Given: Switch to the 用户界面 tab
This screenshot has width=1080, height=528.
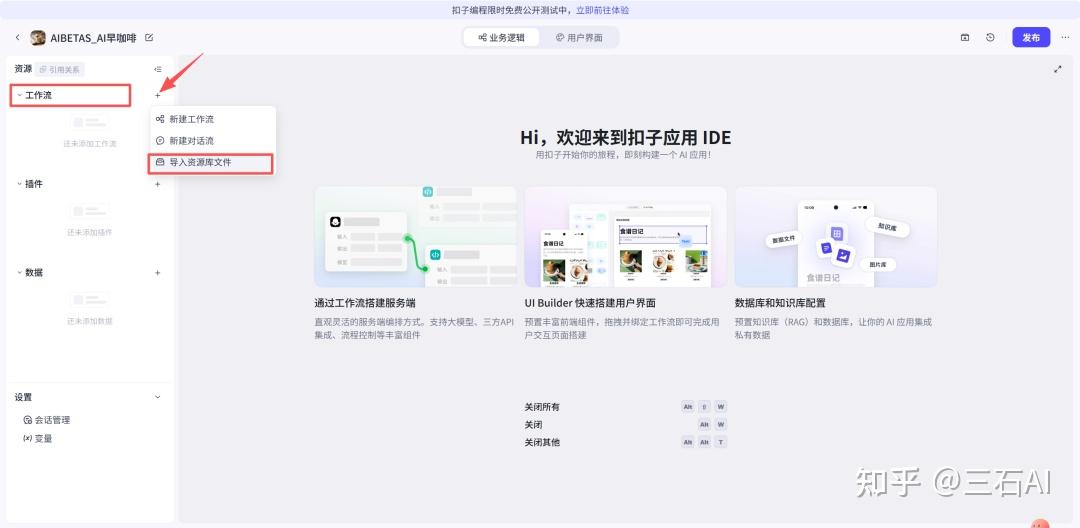Looking at the screenshot, I should point(579,38).
